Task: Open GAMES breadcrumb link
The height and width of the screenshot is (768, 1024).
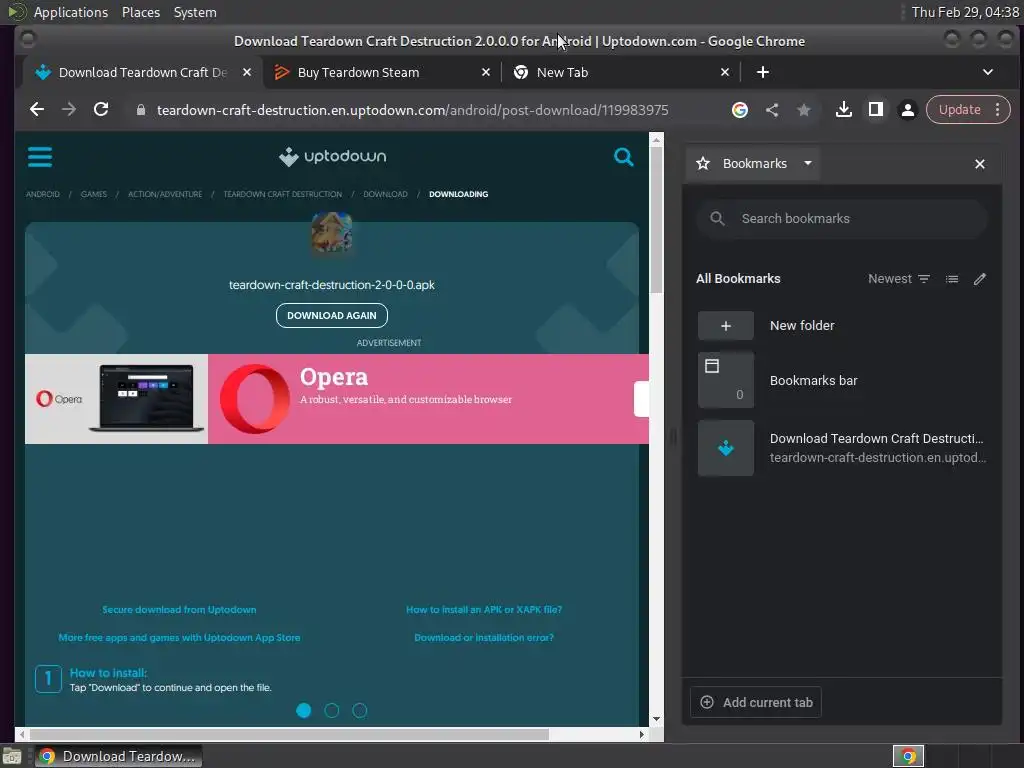Action: [93, 194]
